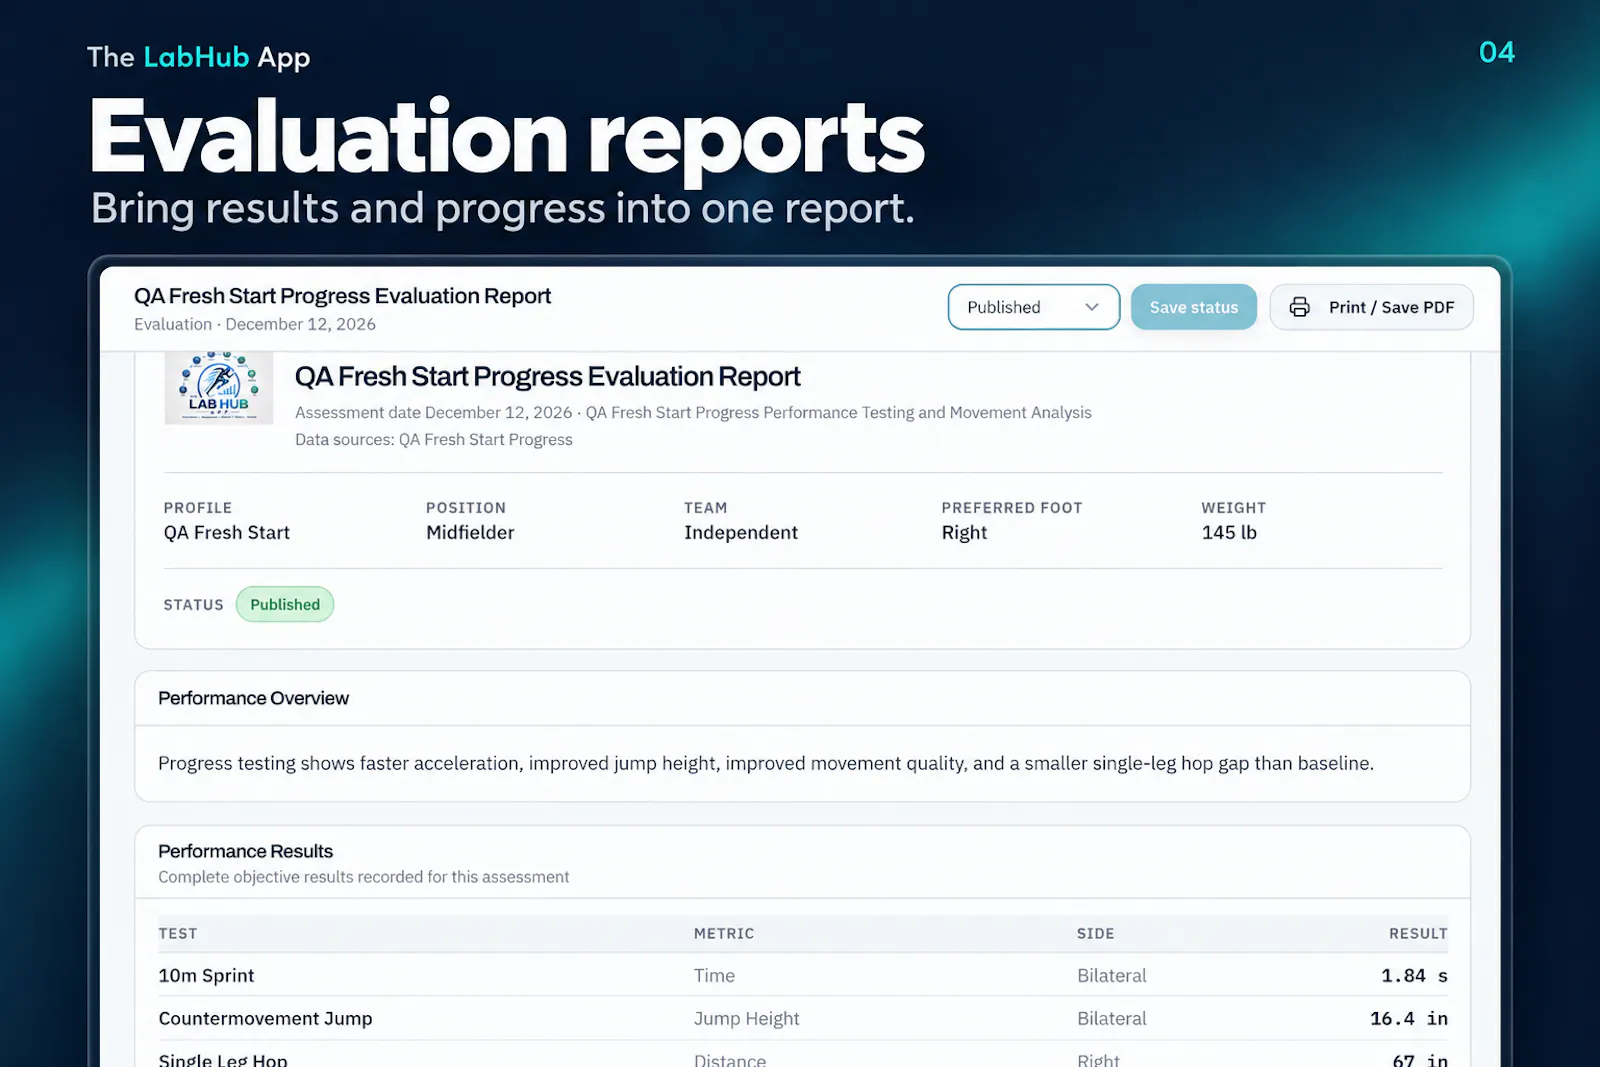Click the METRIC column header
The width and height of the screenshot is (1600, 1067).
coord(724,933)
